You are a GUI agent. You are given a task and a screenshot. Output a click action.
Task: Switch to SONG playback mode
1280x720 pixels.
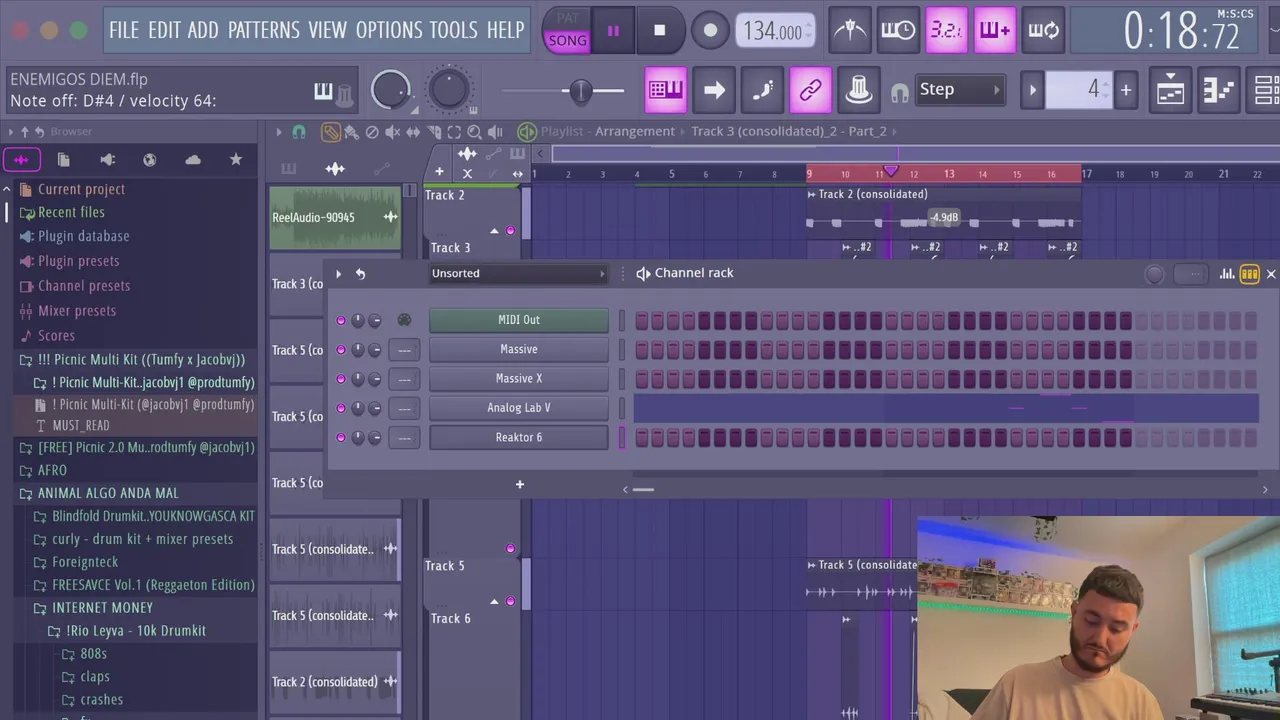567,41
